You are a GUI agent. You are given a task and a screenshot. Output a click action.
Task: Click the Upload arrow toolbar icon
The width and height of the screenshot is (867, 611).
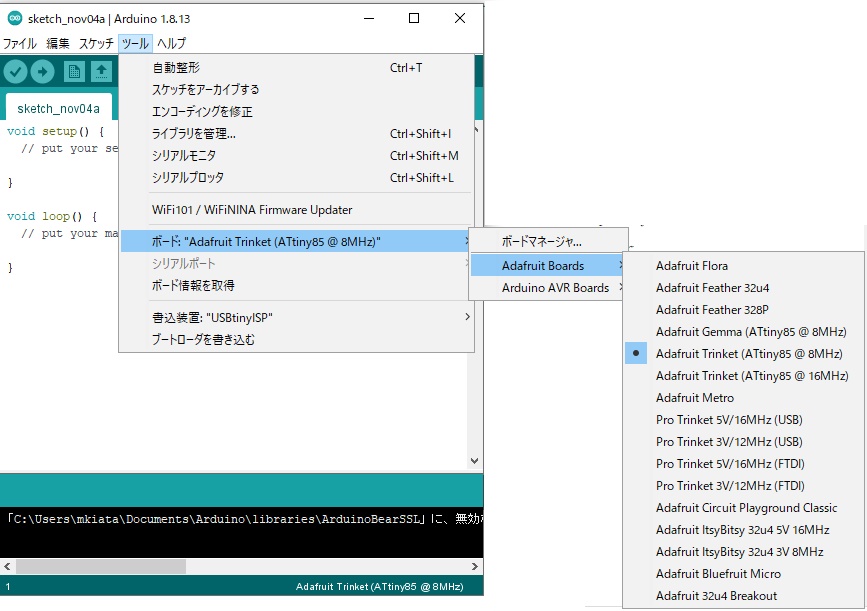tap(43, 71)
